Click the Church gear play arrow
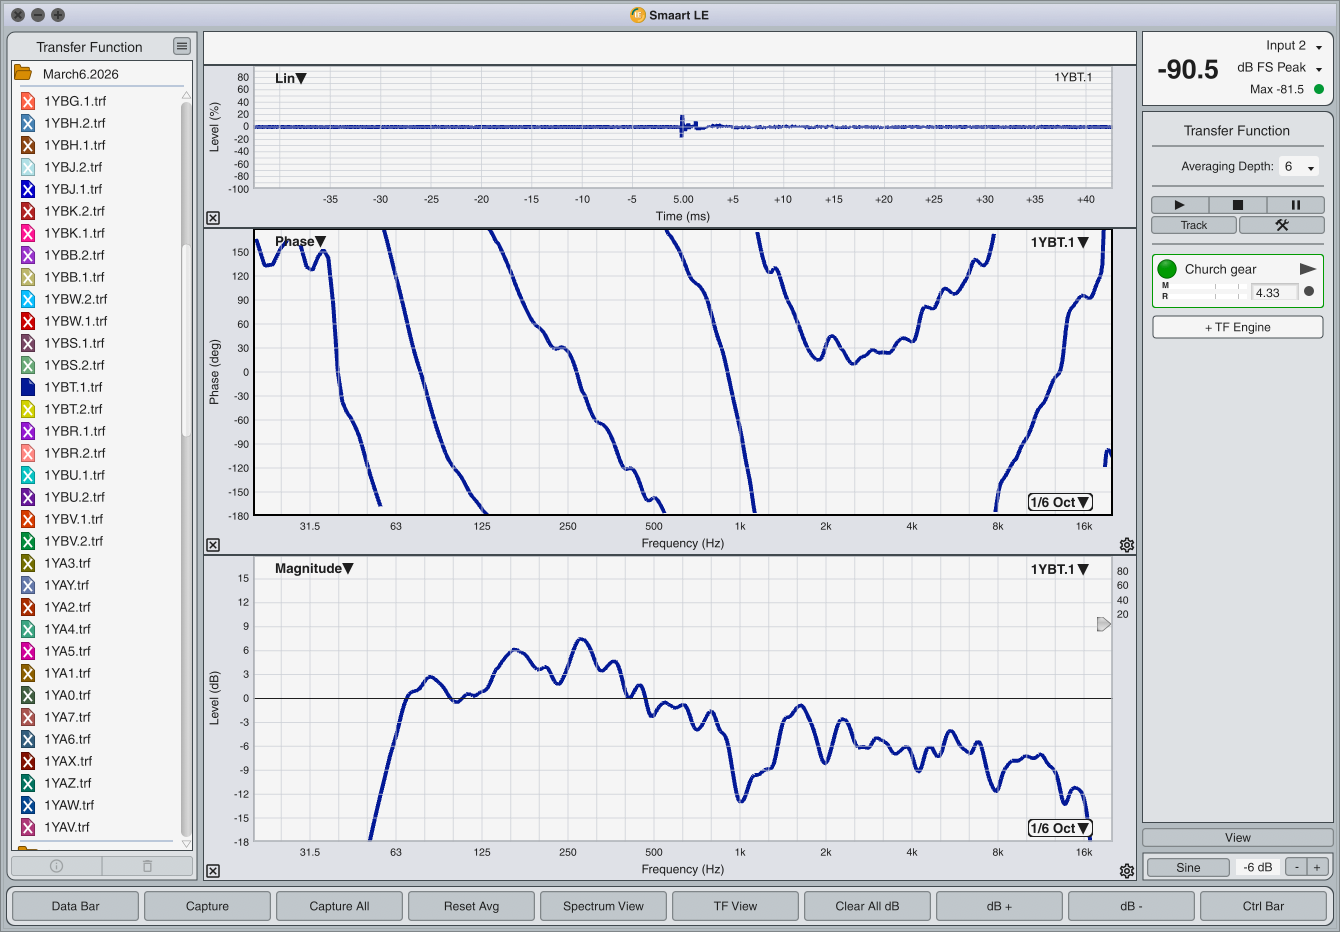The width and height of the screenshot is (1340, 932). coord(1307,269)
